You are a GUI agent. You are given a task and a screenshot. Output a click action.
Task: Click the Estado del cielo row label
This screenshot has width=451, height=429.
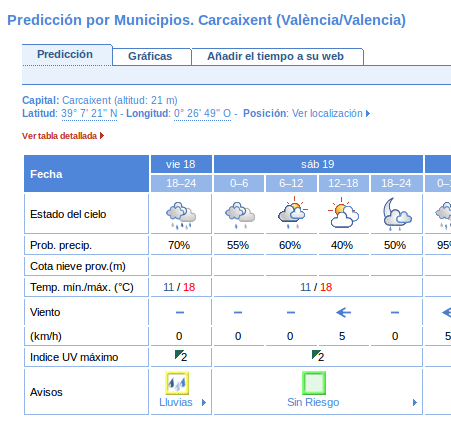68,214
